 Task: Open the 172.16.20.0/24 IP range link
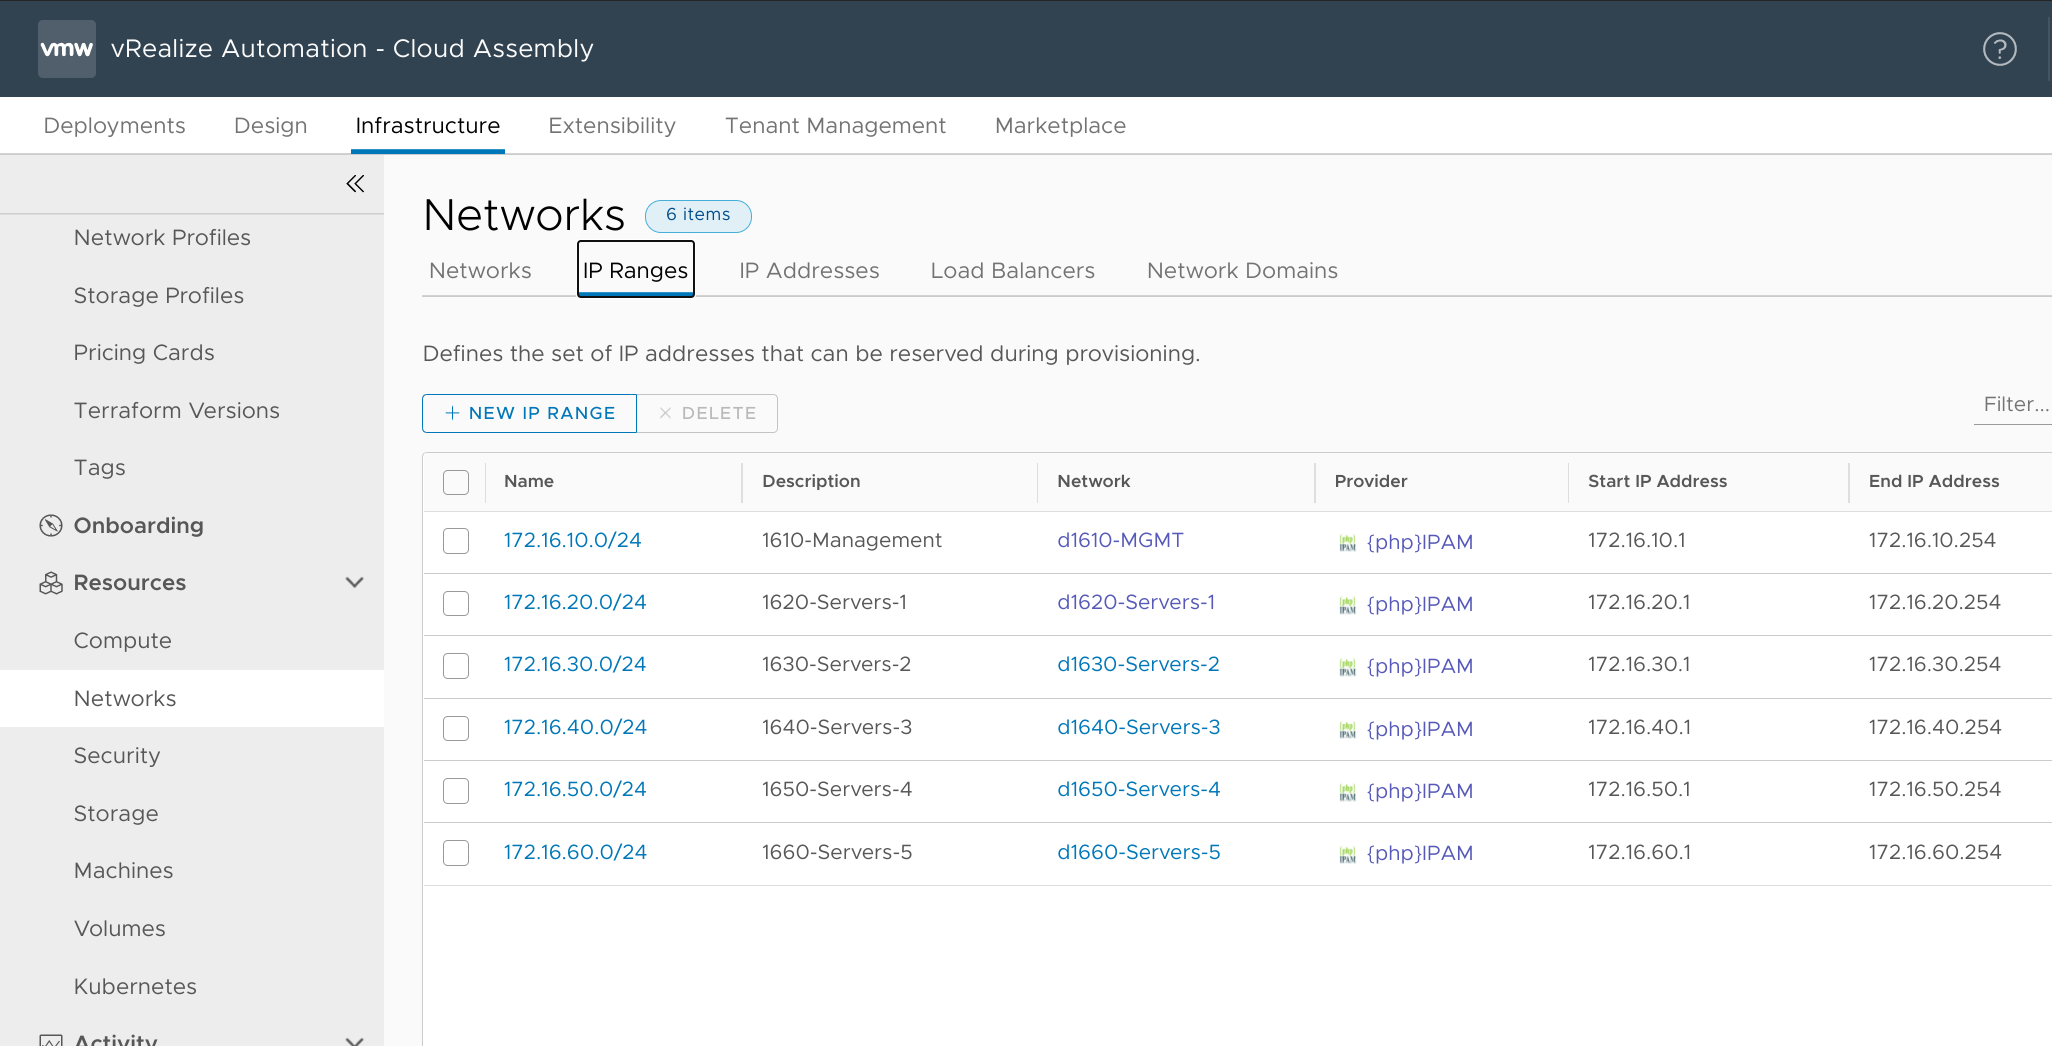coord(575,603)
